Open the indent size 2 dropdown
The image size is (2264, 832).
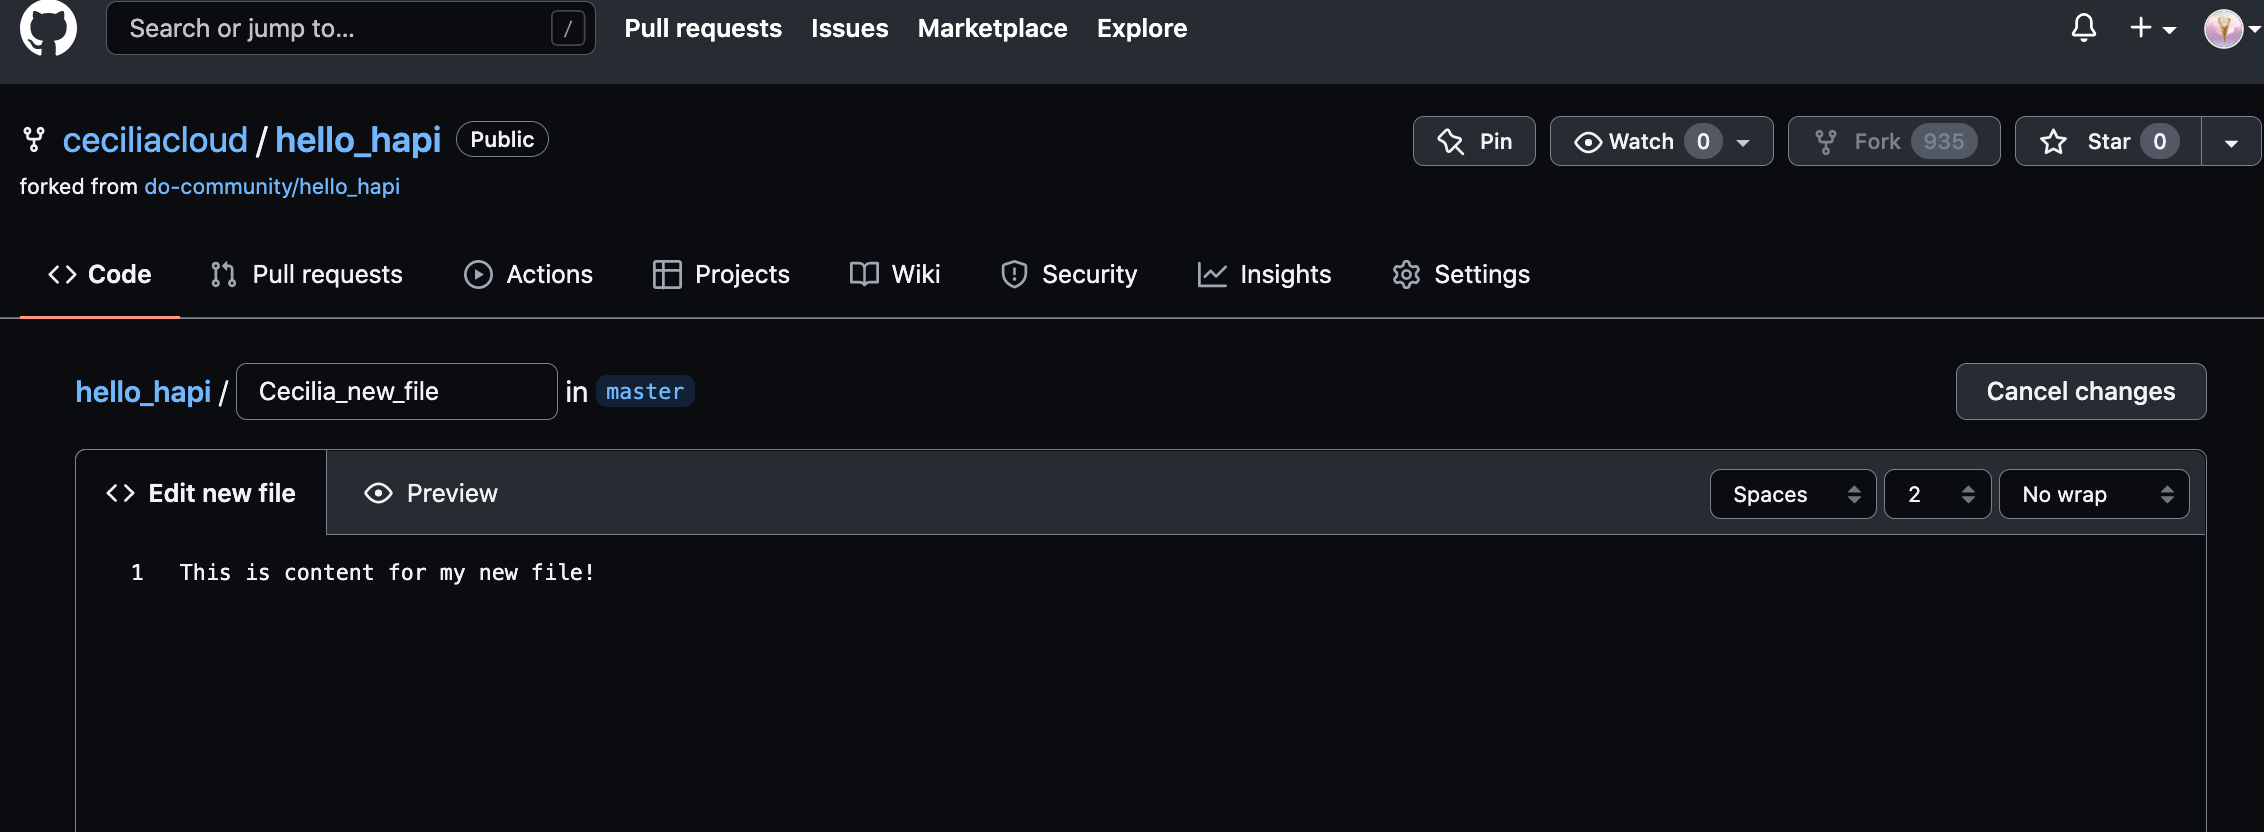point(1937,494)
